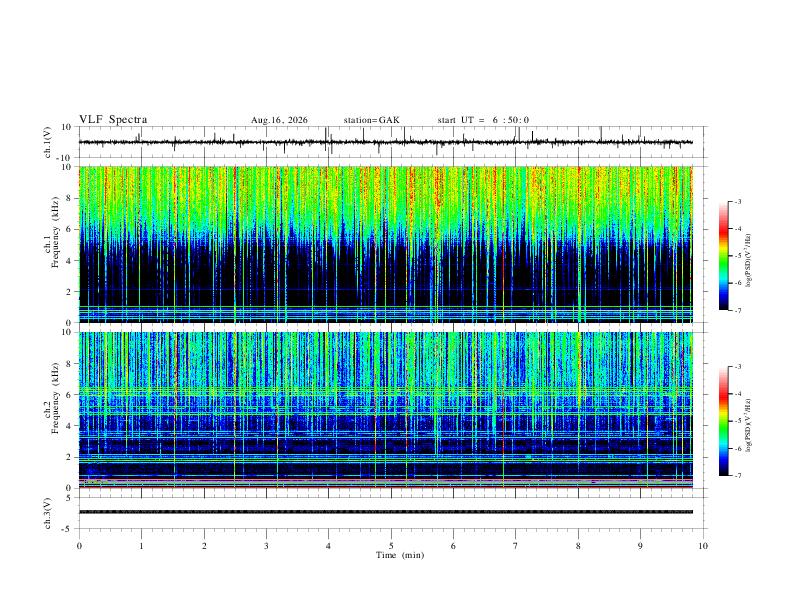Click the ch.1 spectrogram color scale bar
Image resolution: width=792 pixels, height=612 pixels.
click(723, 256)
